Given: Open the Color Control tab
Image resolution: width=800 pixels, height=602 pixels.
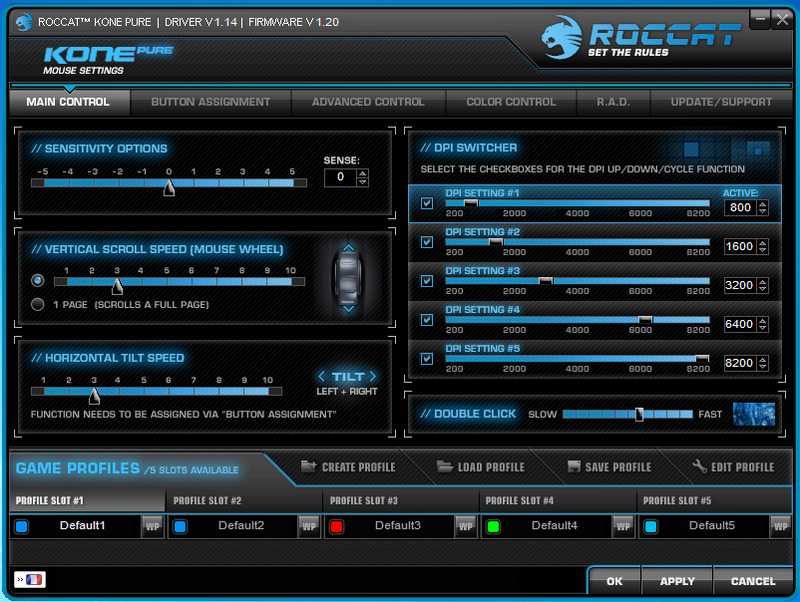Looking at the screenshot, I should [510, 102].
